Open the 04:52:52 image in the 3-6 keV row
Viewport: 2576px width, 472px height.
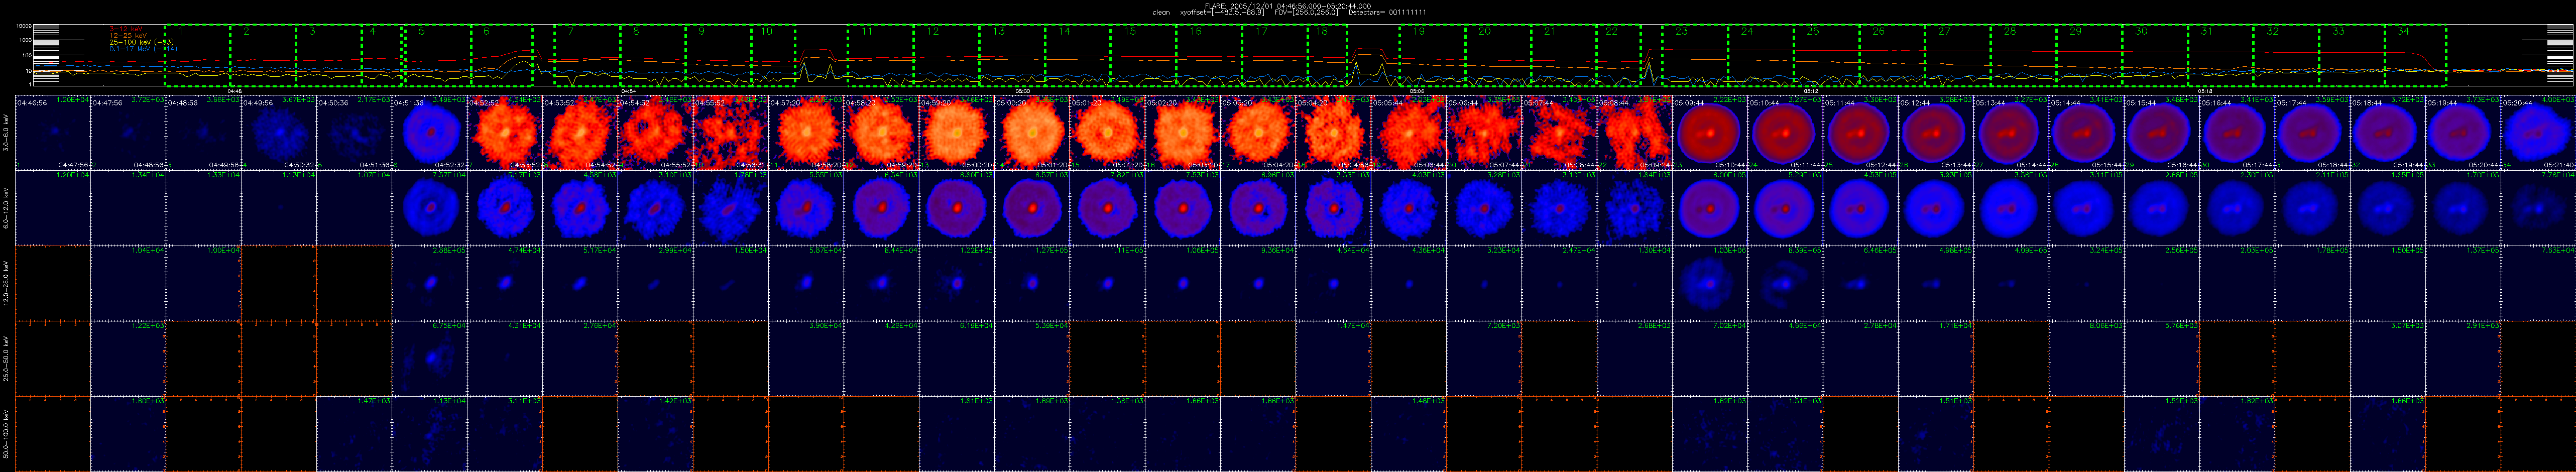click(505, 132)
